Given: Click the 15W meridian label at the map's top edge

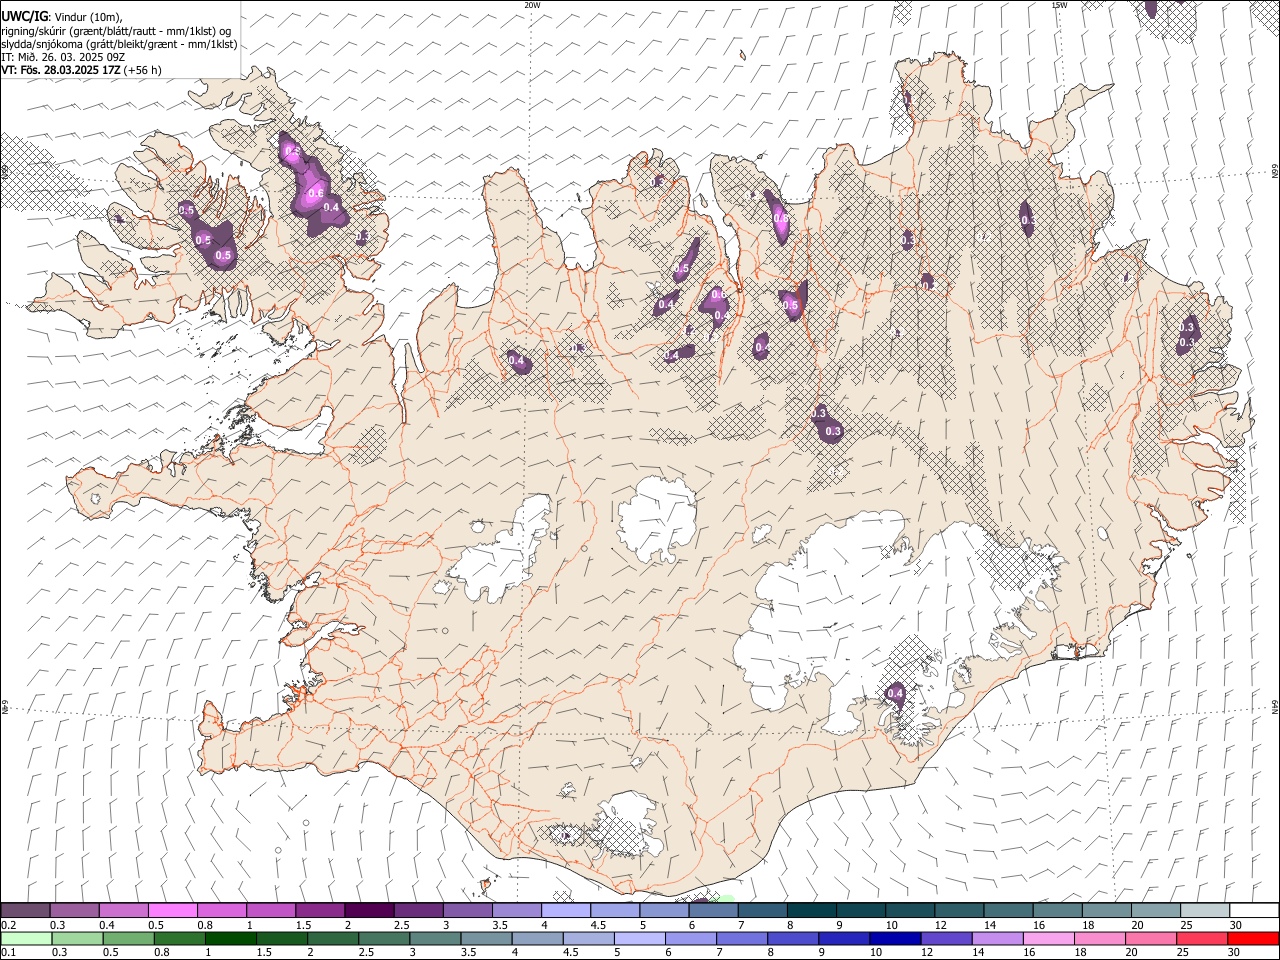Looking at the screenshot, I should pos(1059,5).
